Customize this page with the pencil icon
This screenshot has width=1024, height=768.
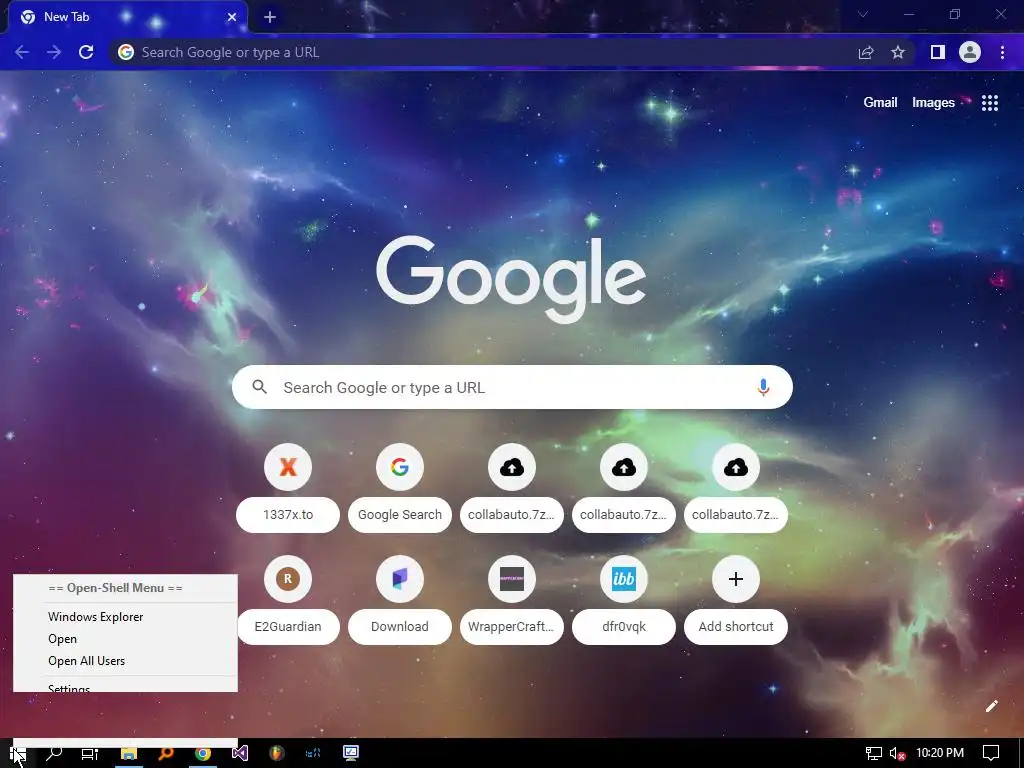pyautogui.click(x=991, y=706)
